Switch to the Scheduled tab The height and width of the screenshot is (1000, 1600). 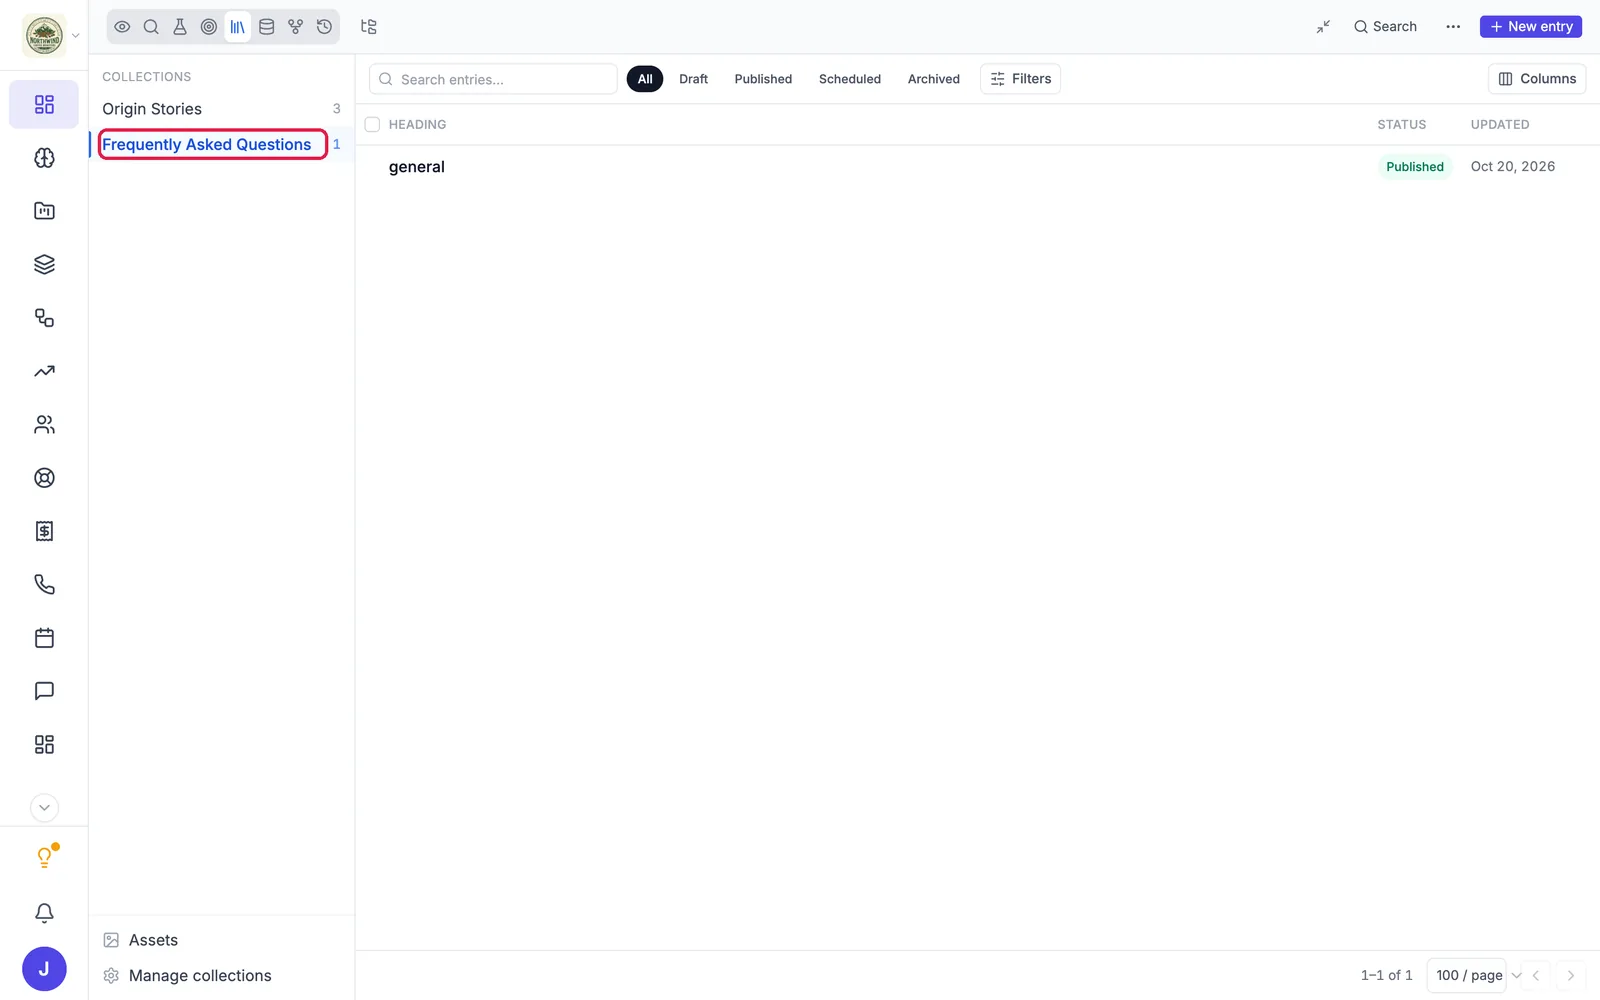point(850,79)
